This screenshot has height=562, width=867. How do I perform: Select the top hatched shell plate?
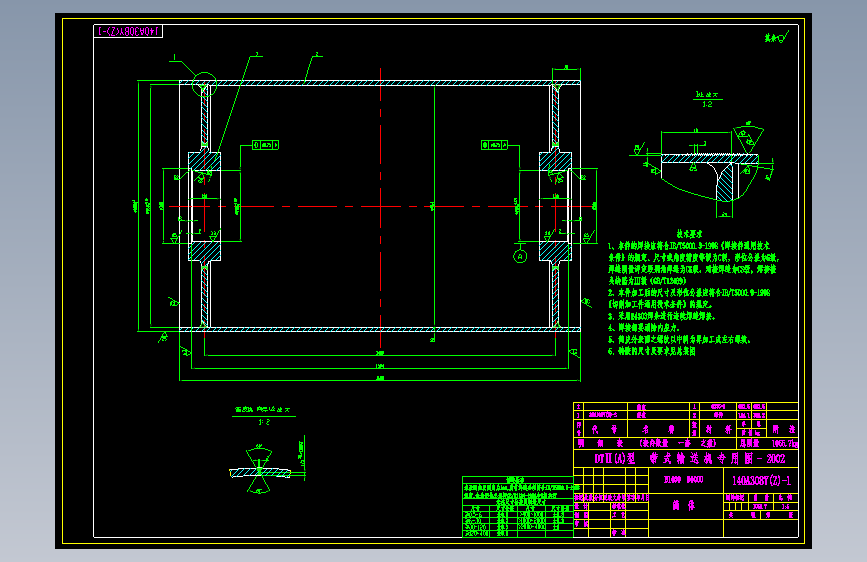[x=380, y=83]
